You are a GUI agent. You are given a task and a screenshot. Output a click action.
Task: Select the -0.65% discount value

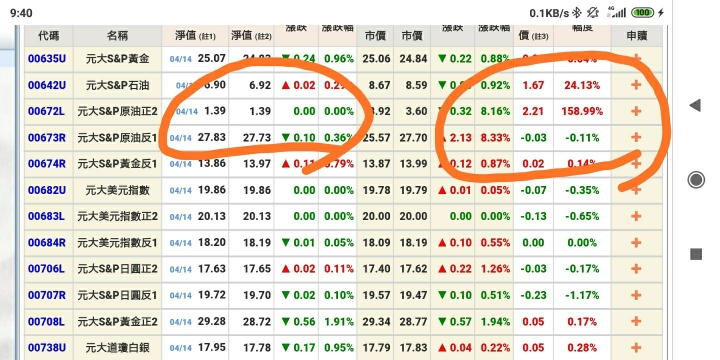(x=582, y=216)
